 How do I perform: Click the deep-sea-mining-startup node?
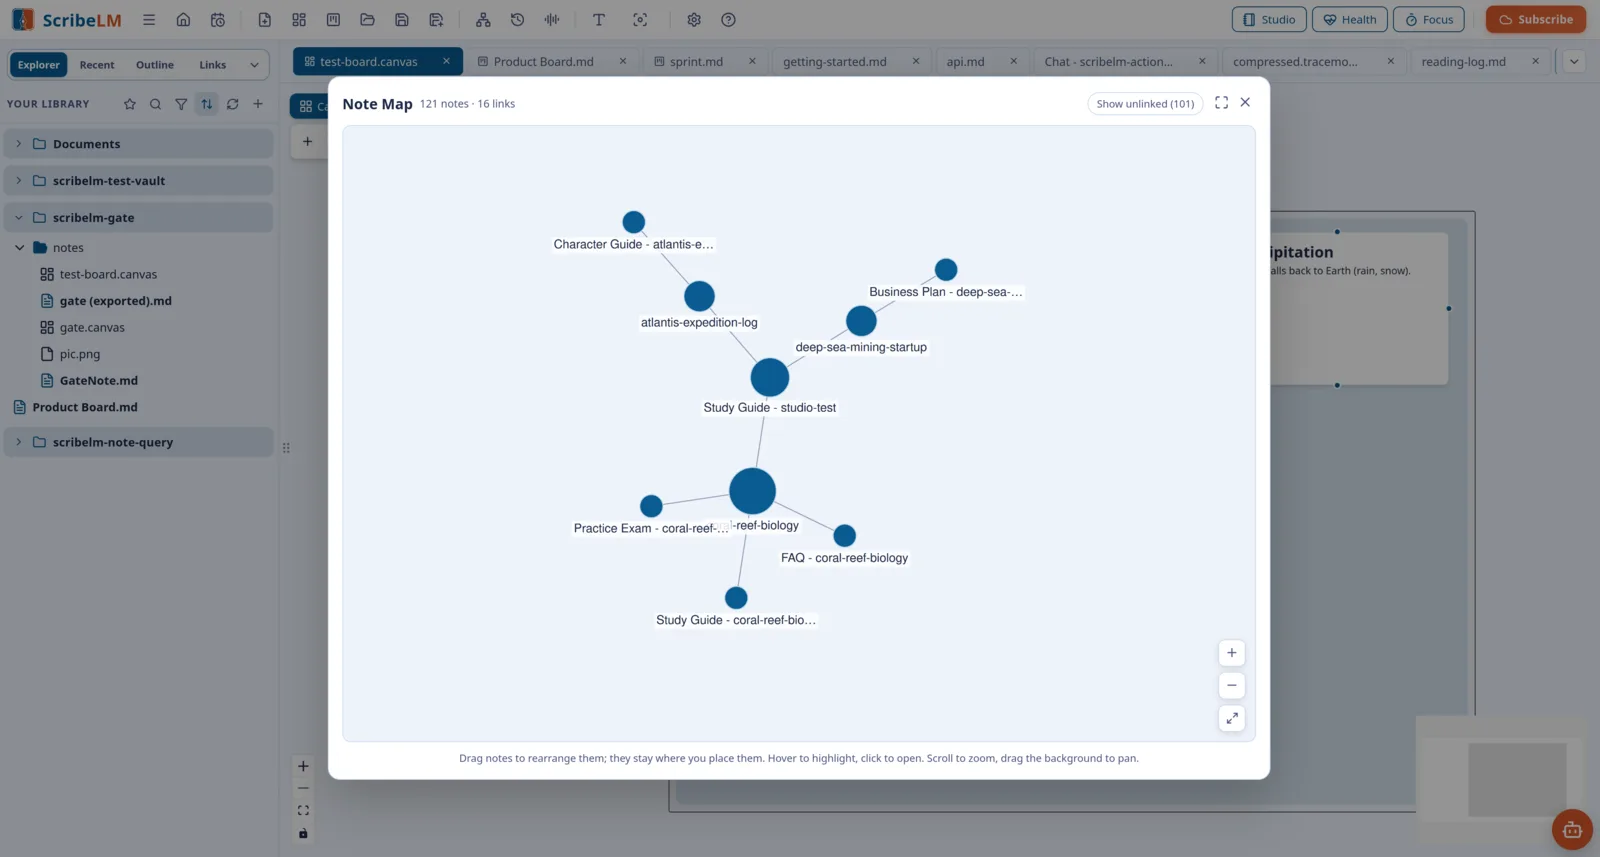(861, 321)
